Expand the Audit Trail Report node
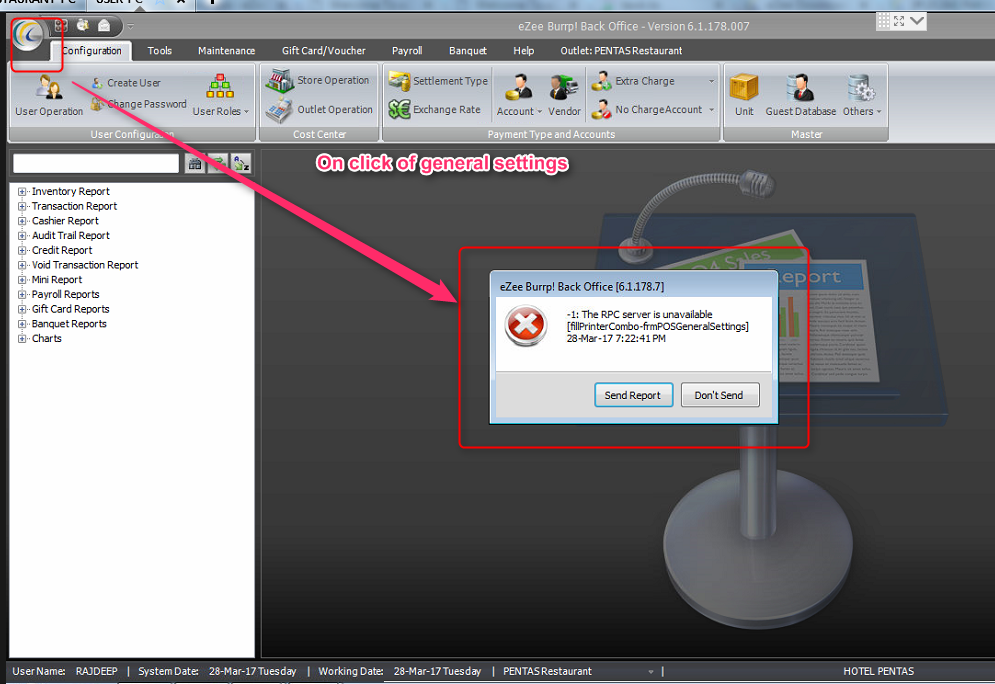Screen dimensions: 995x684 (x=22, y=235)
